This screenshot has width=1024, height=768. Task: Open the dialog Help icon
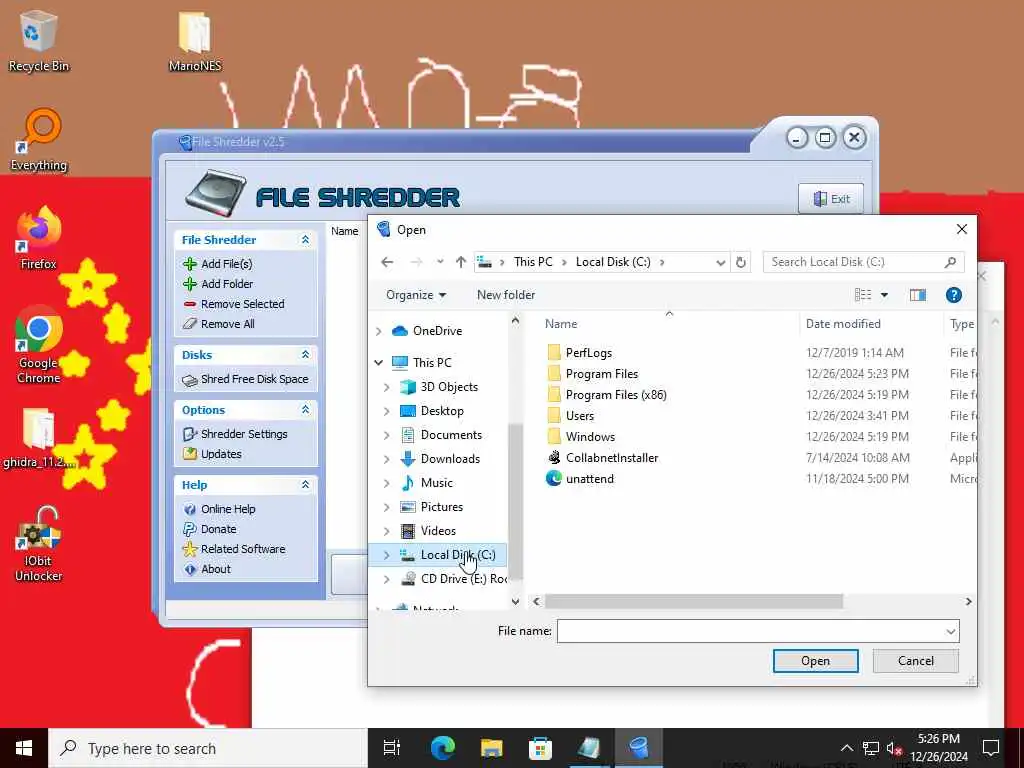click(953, 295)
